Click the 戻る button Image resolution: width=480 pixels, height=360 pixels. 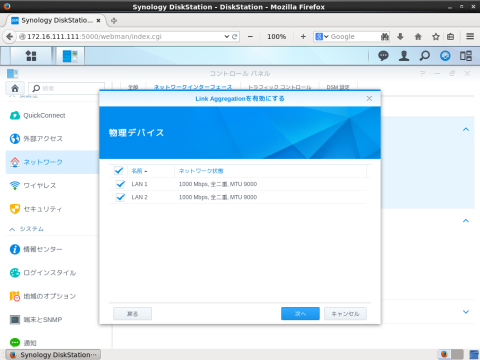click(x=132, y=314)
